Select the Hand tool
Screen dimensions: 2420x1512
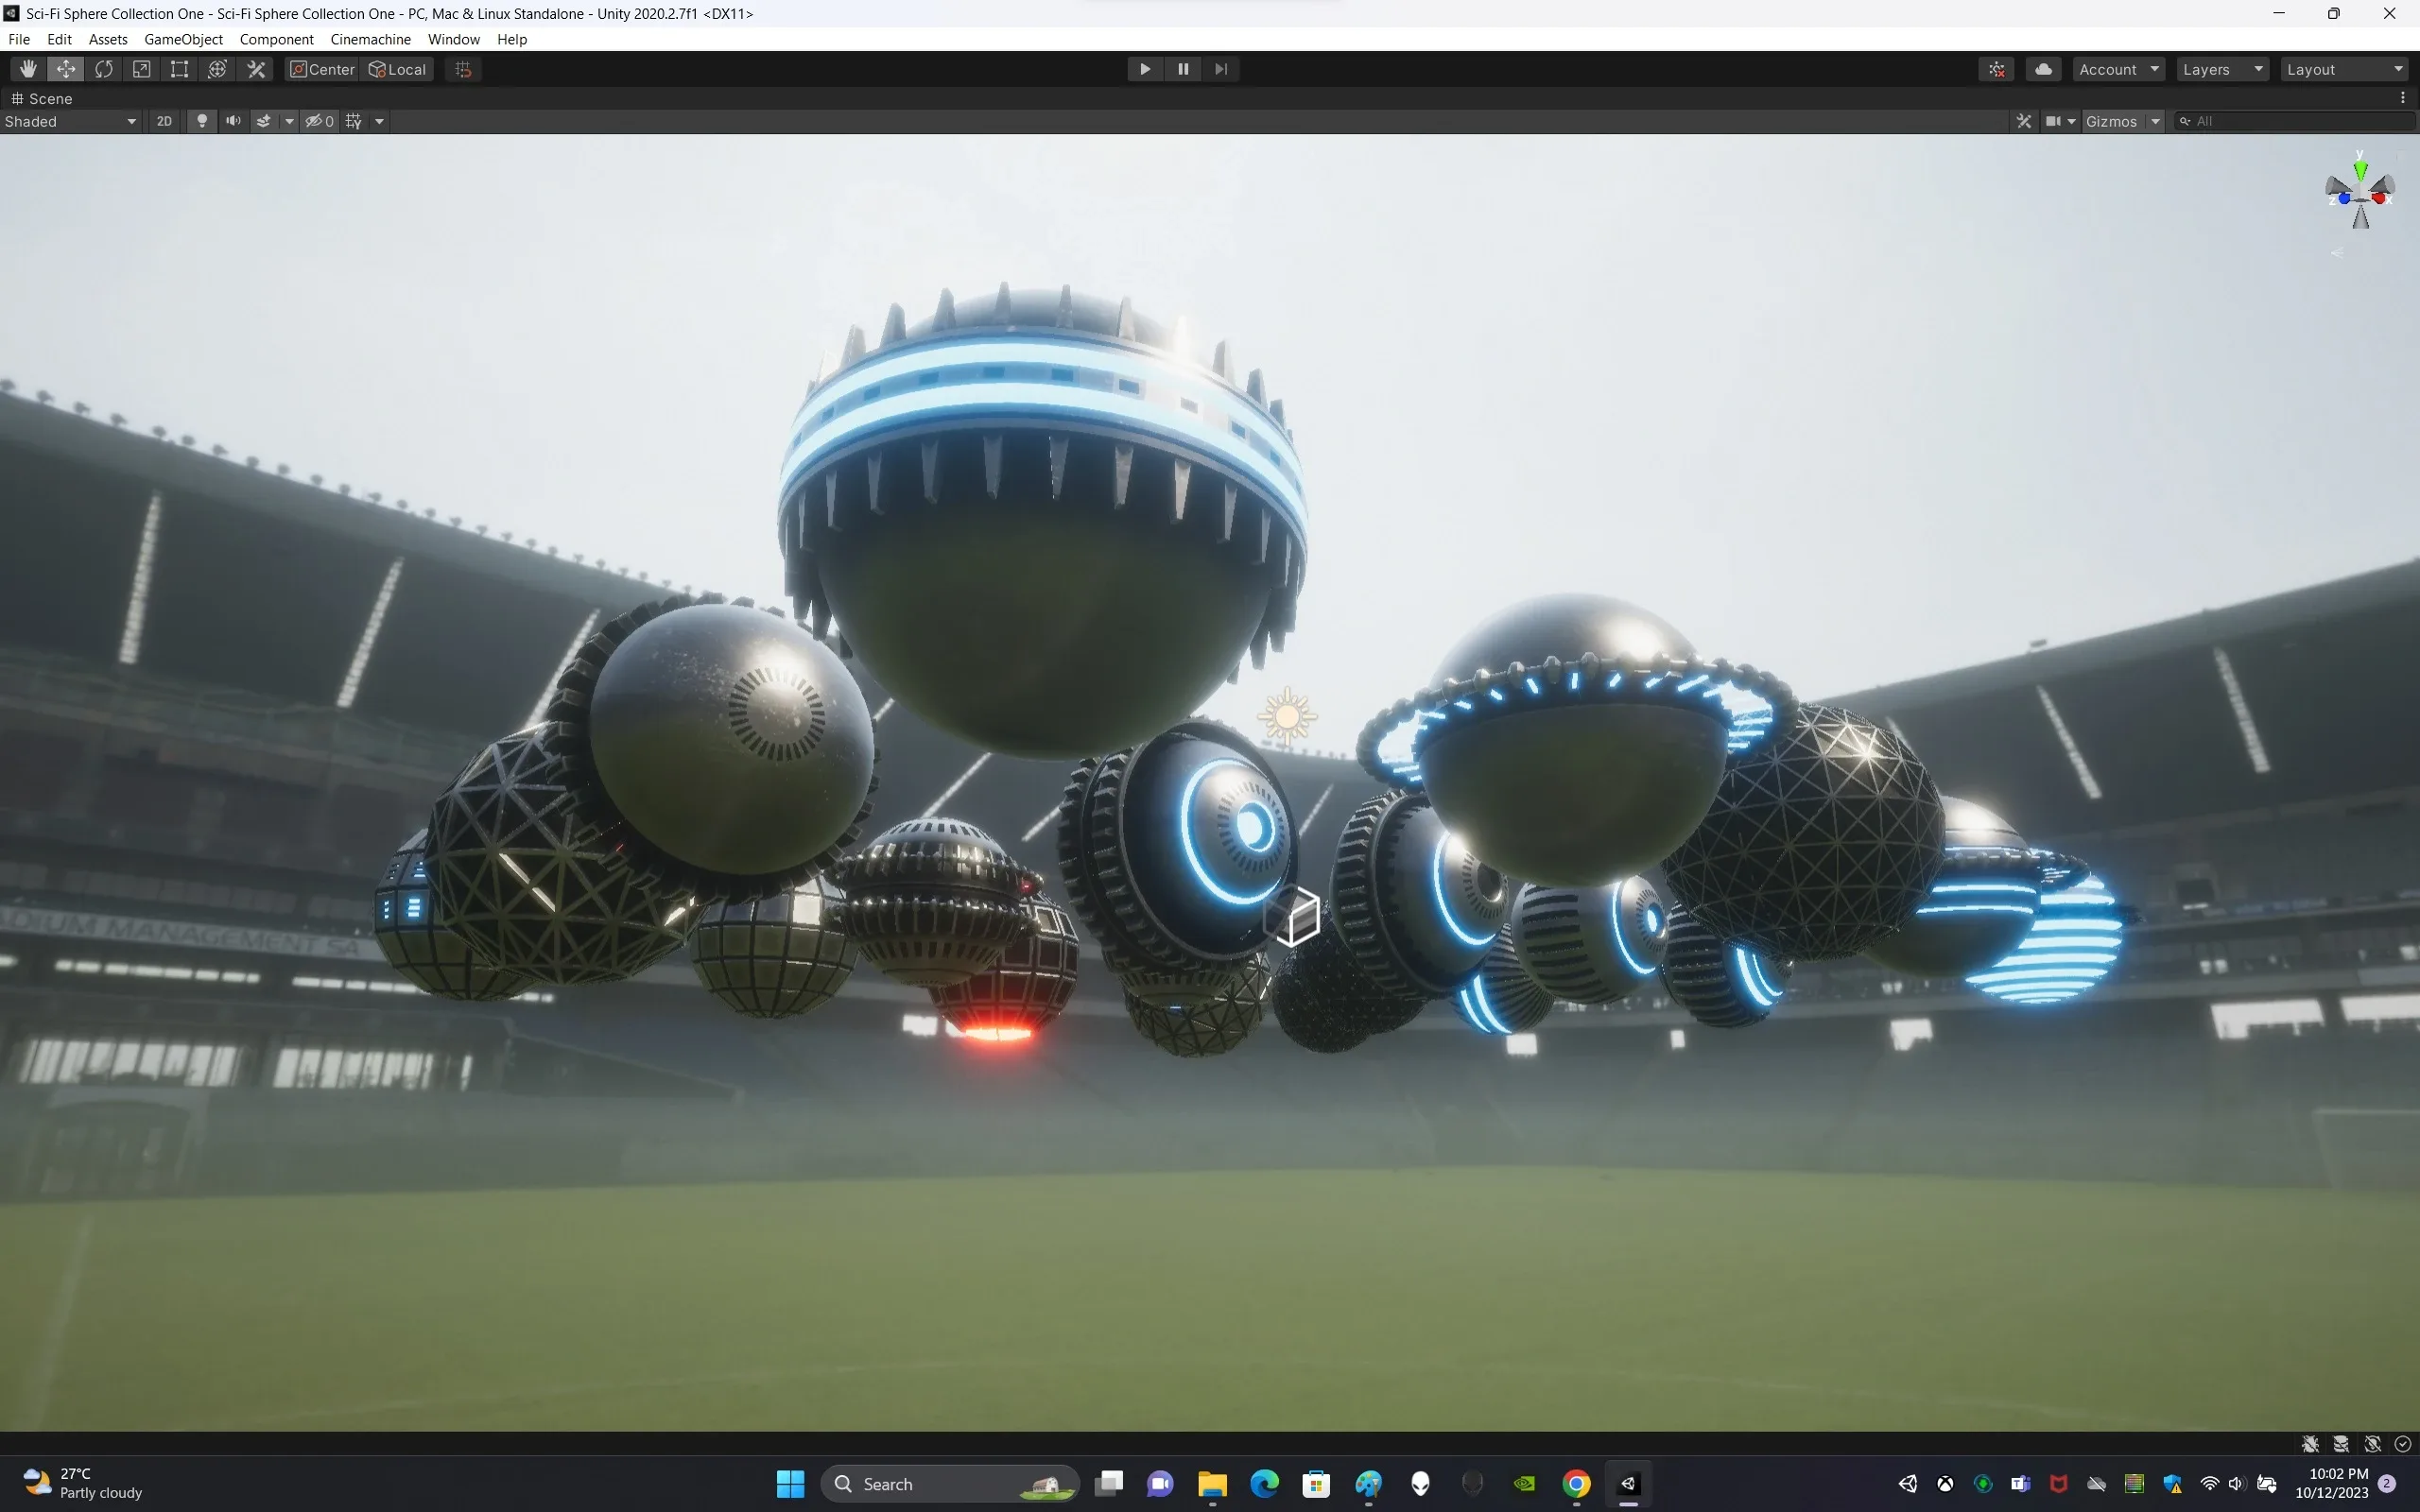pos(28,69)
